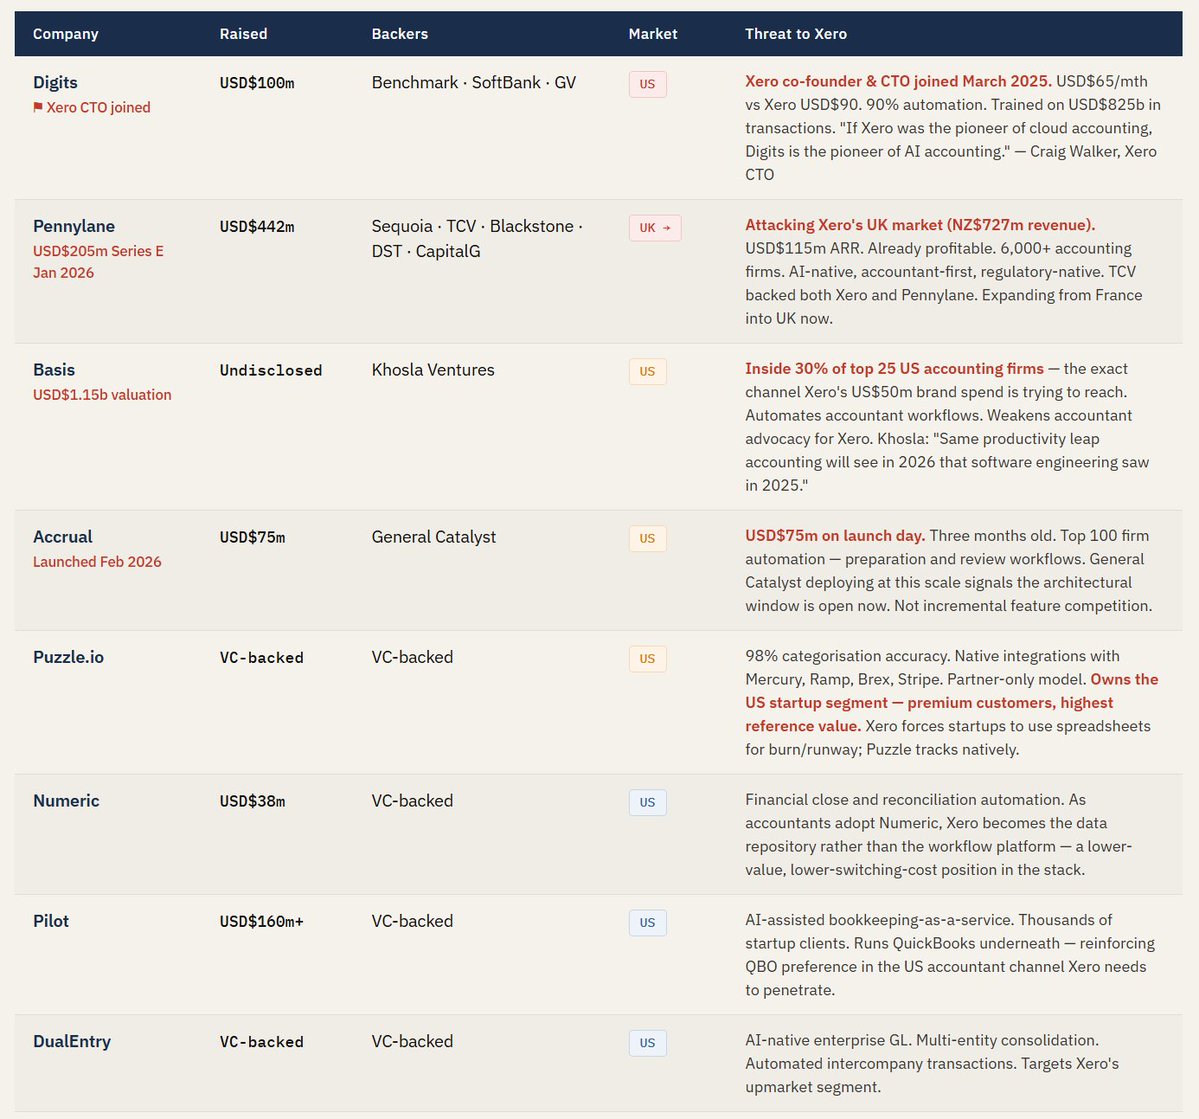Click VC-backed backers cell in Pilot row
Viewport: 1199px width, 1119px height.
(412, 921)
